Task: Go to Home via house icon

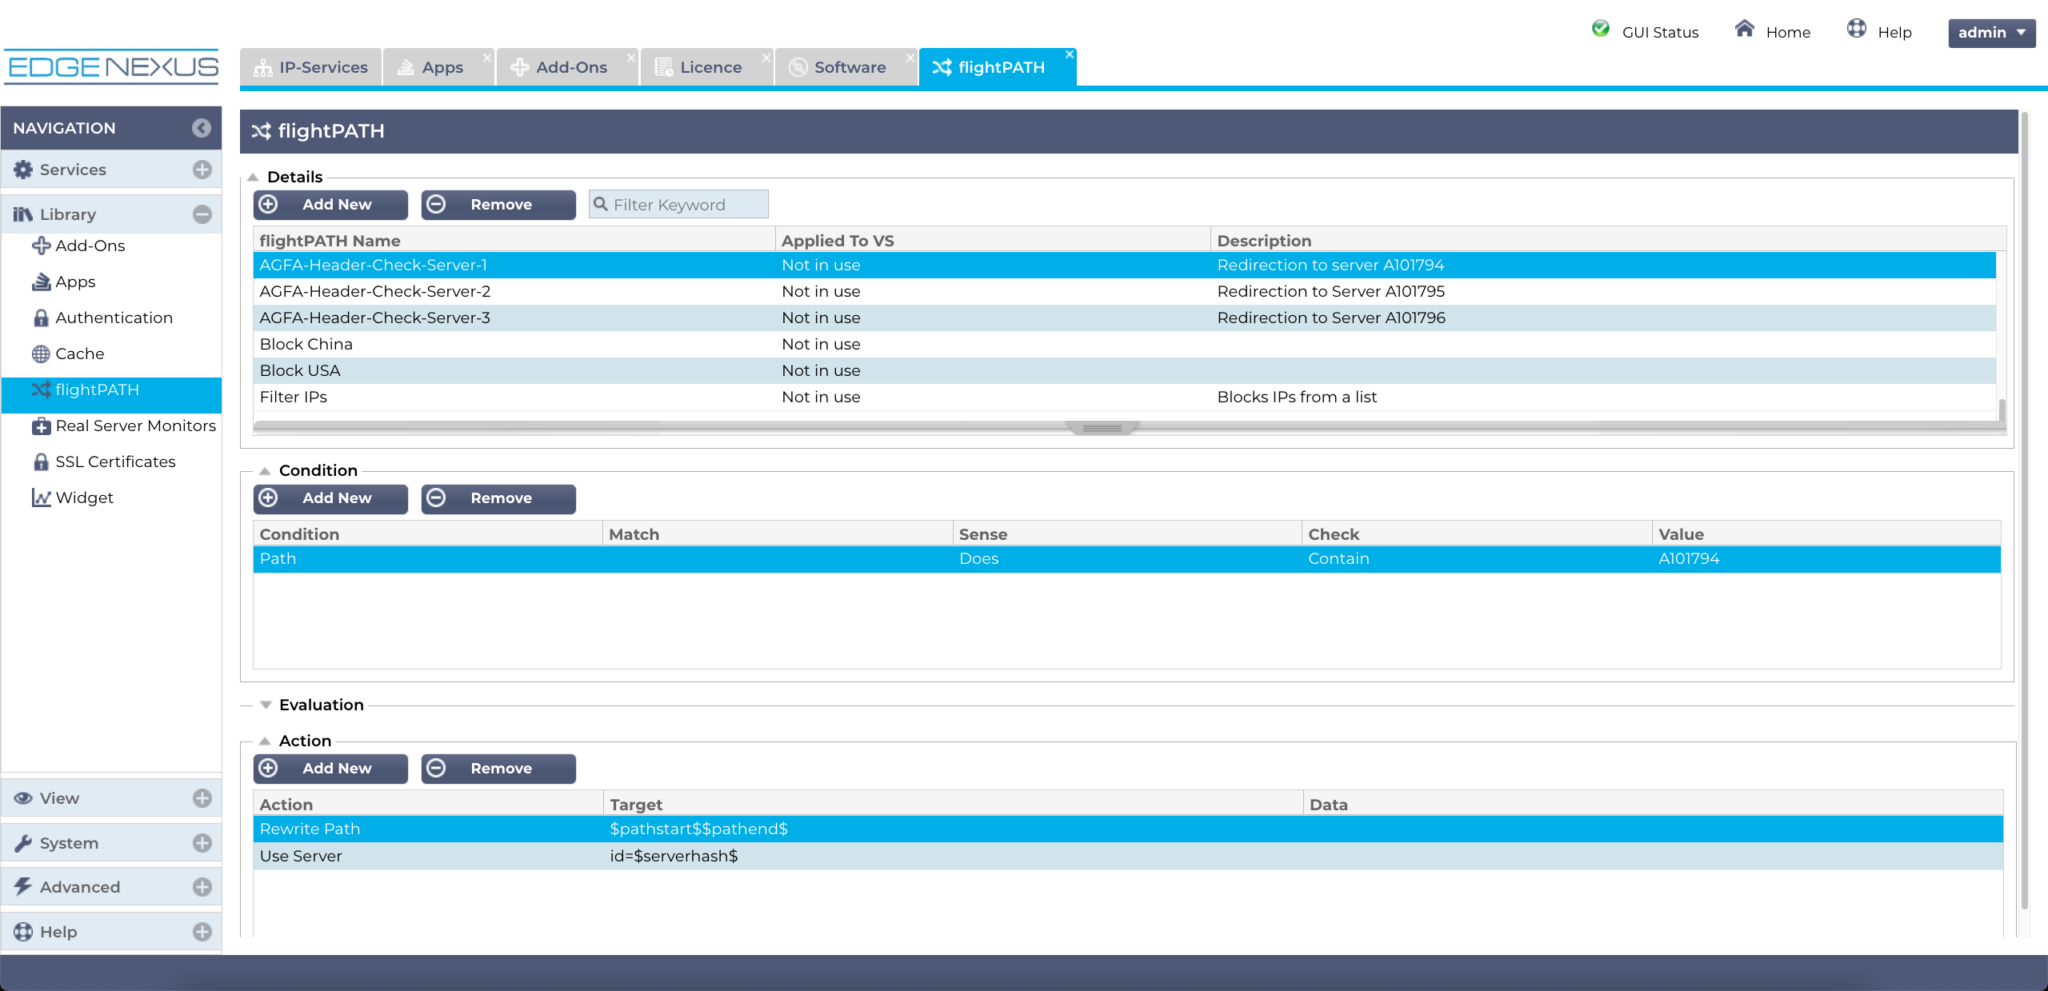Action: point(1744,29)
